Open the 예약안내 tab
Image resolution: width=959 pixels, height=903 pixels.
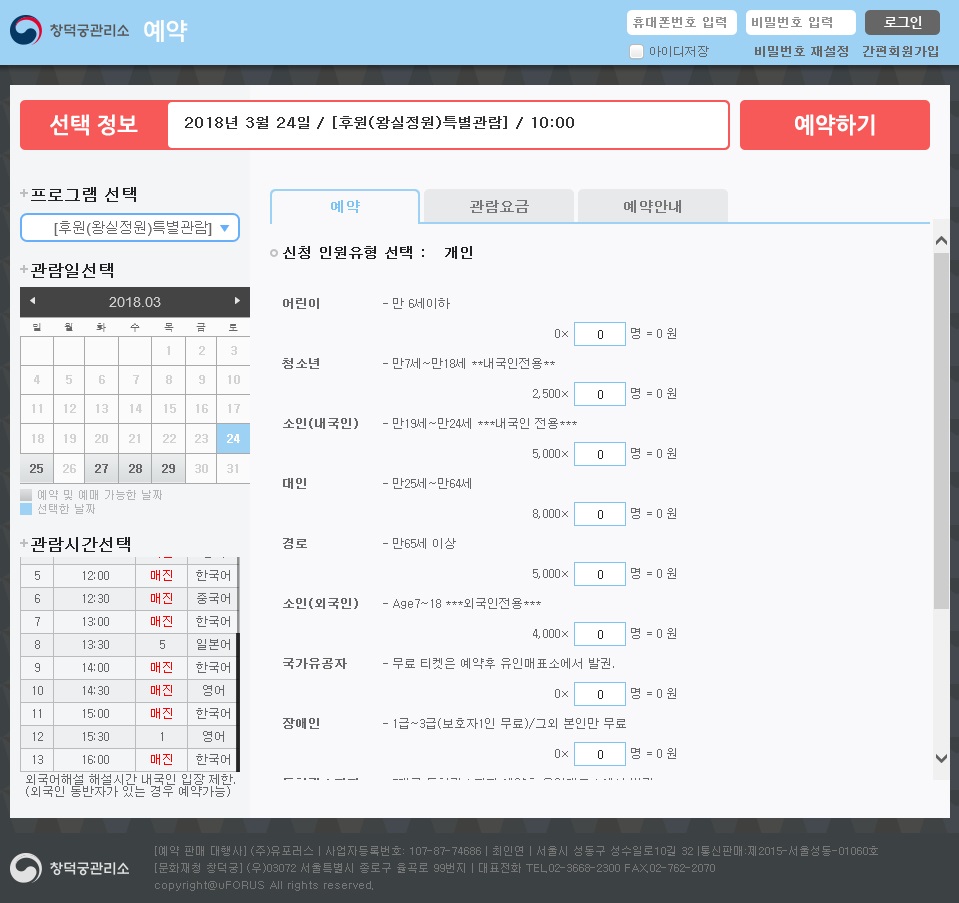point(653,207)
